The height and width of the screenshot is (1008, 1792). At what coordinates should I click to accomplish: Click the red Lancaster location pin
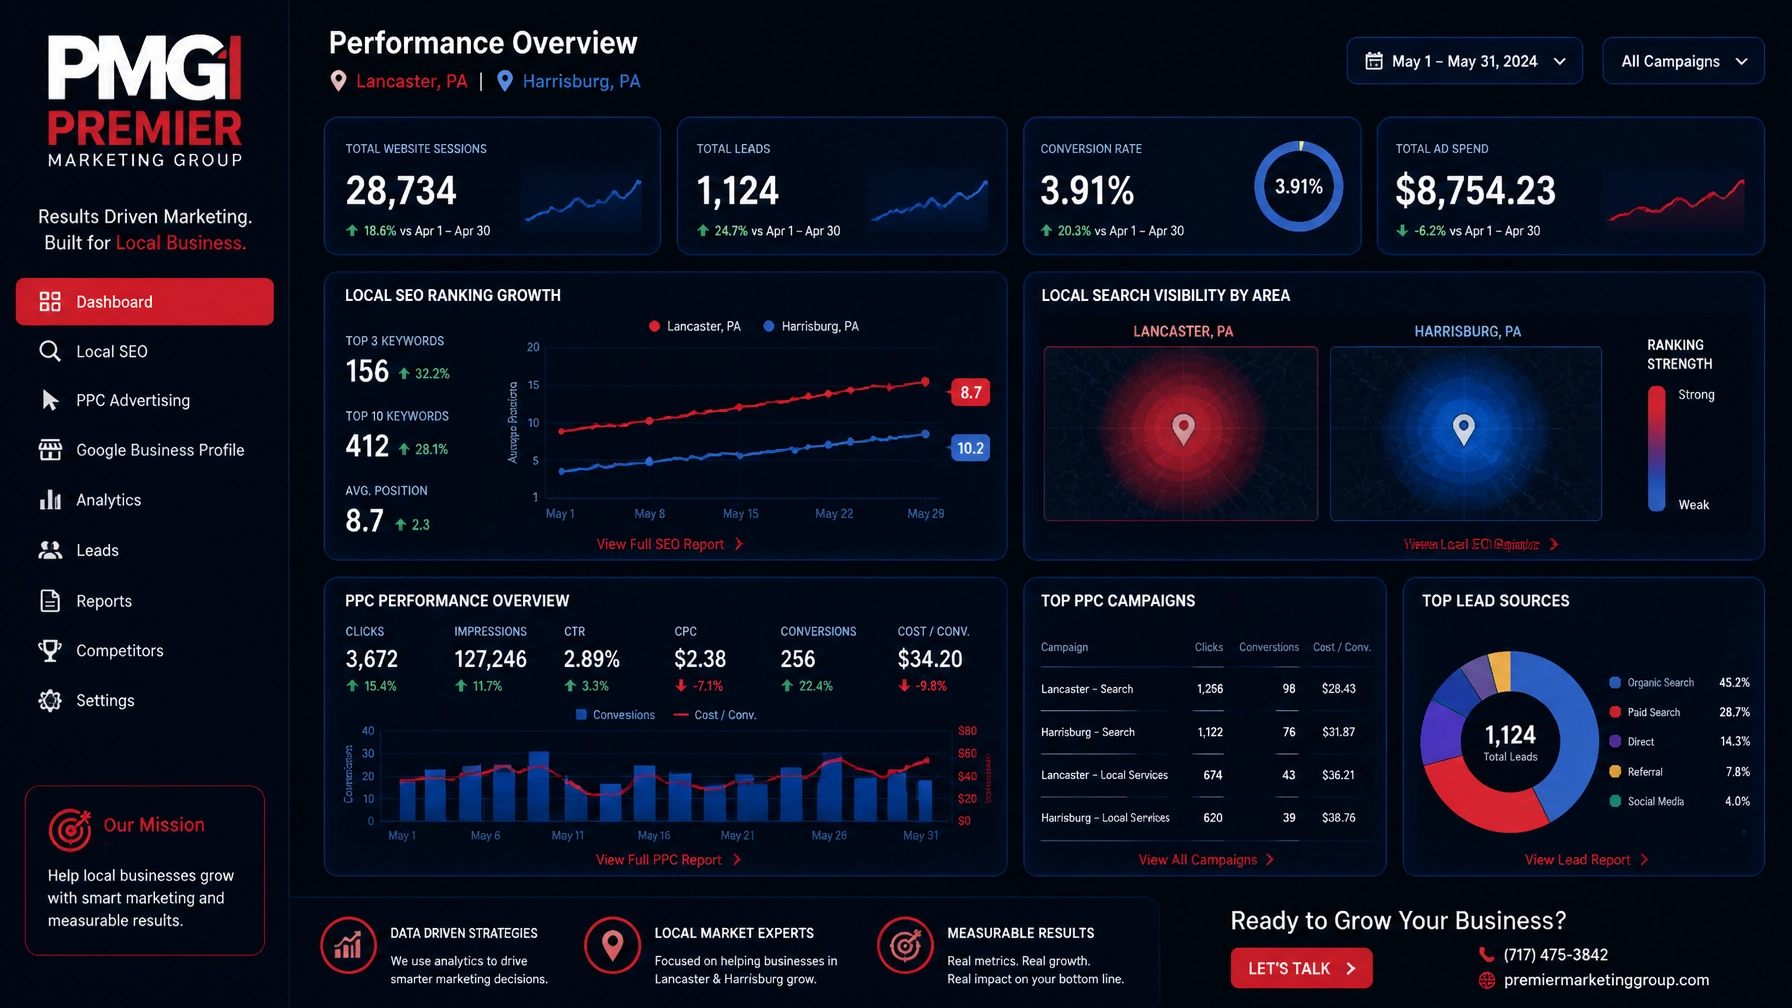point(338,82)
